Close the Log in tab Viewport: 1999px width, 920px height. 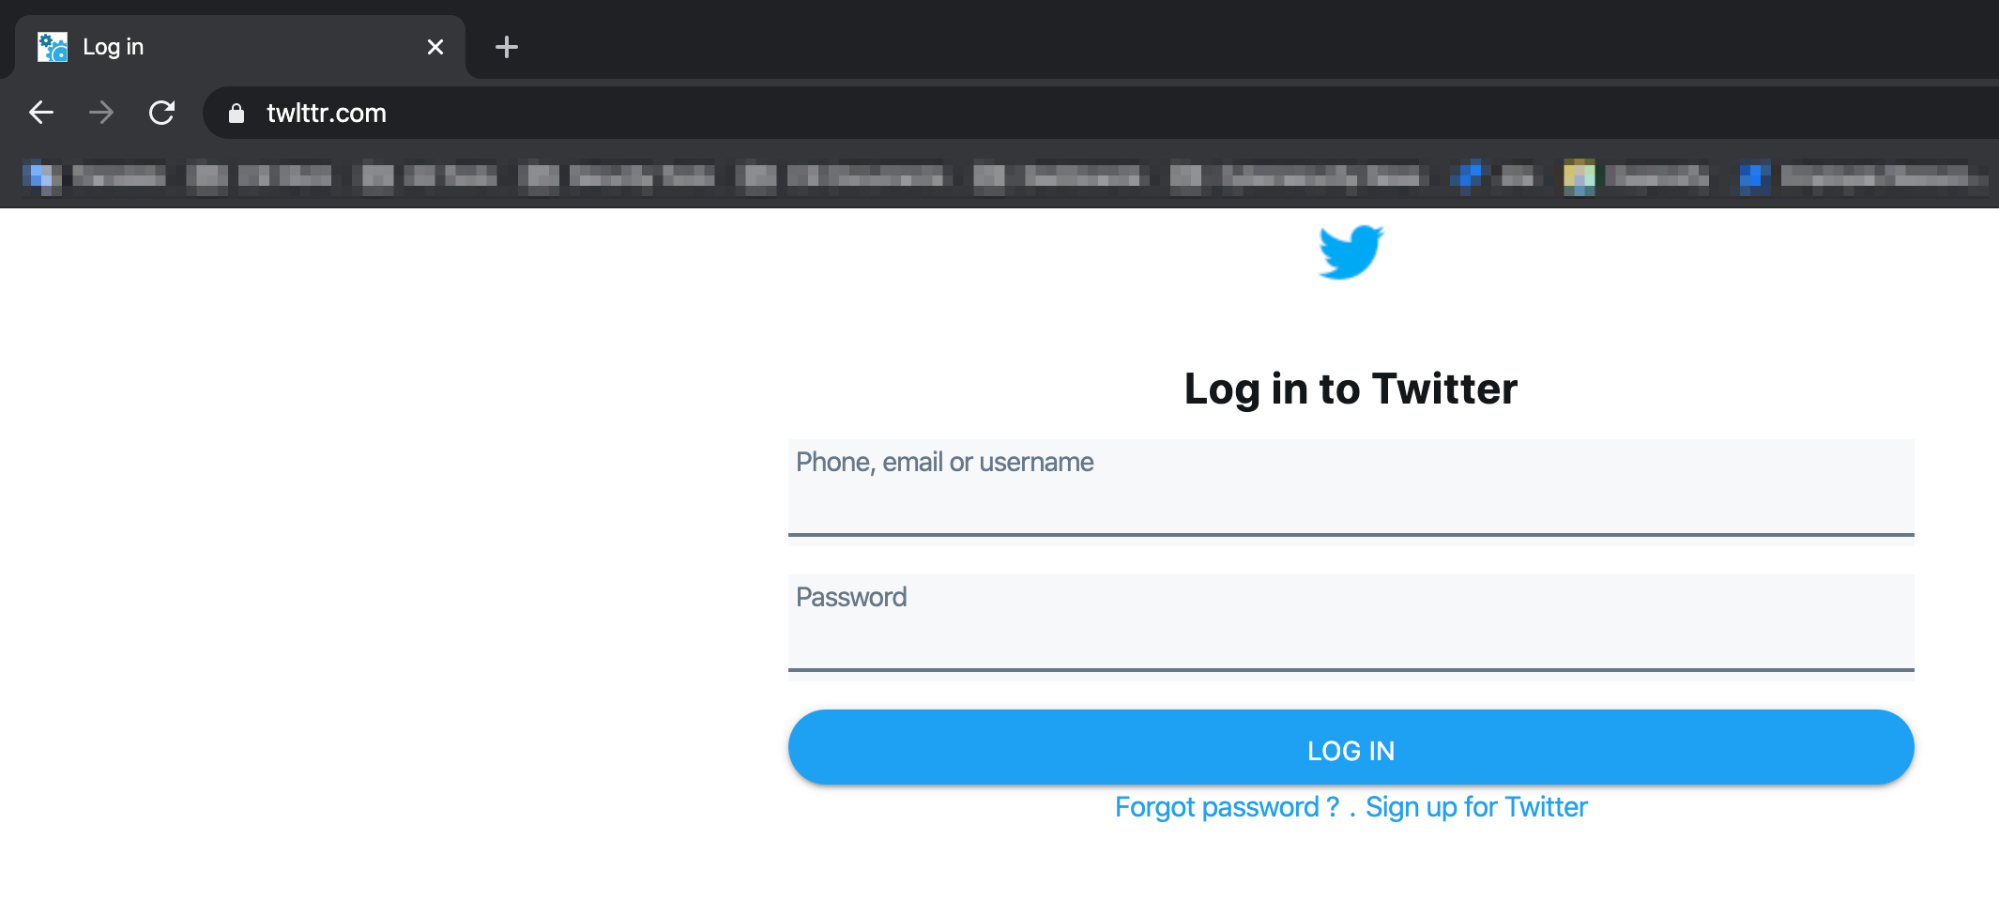tap(435, 47)
